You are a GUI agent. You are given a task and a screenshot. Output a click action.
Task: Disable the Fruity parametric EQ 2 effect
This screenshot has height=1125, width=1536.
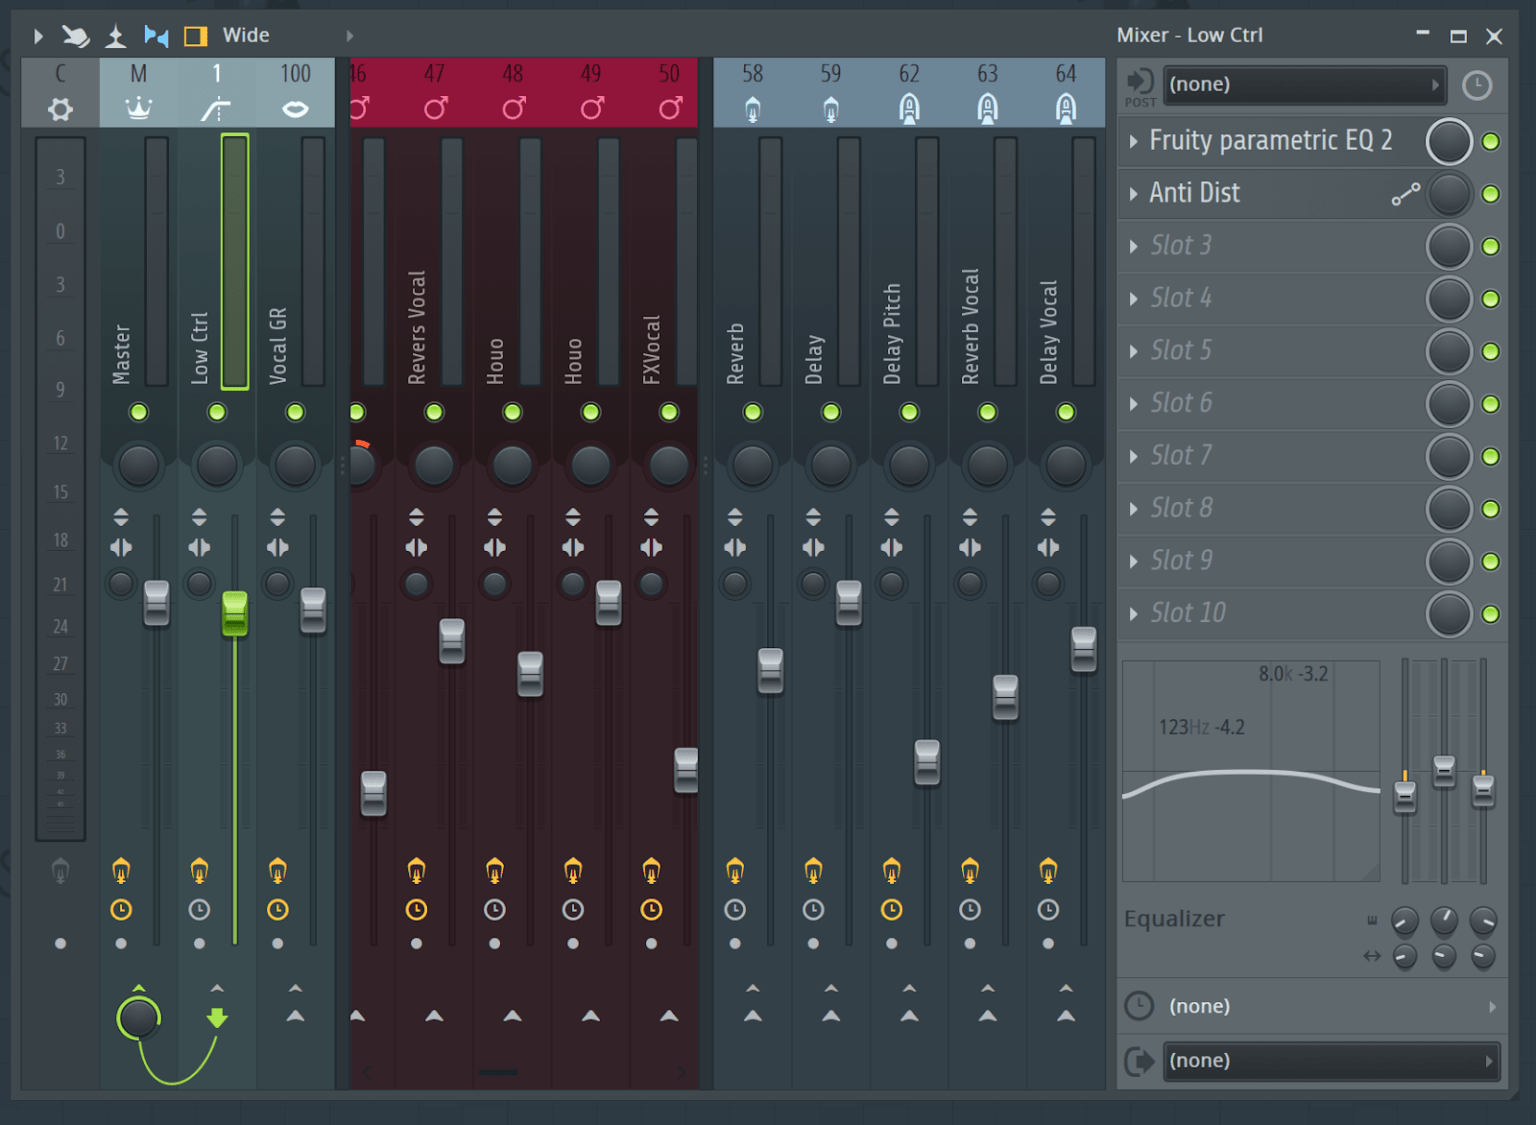pos(1490,142)
